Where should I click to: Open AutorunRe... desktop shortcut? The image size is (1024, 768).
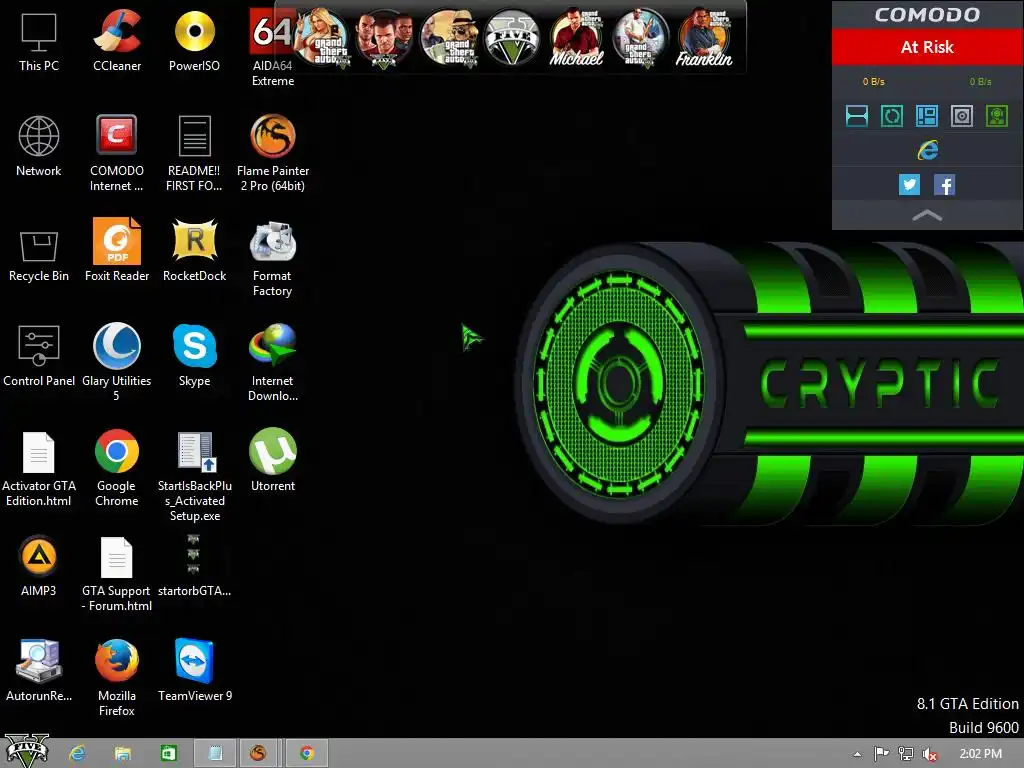[x=39, y=672]
